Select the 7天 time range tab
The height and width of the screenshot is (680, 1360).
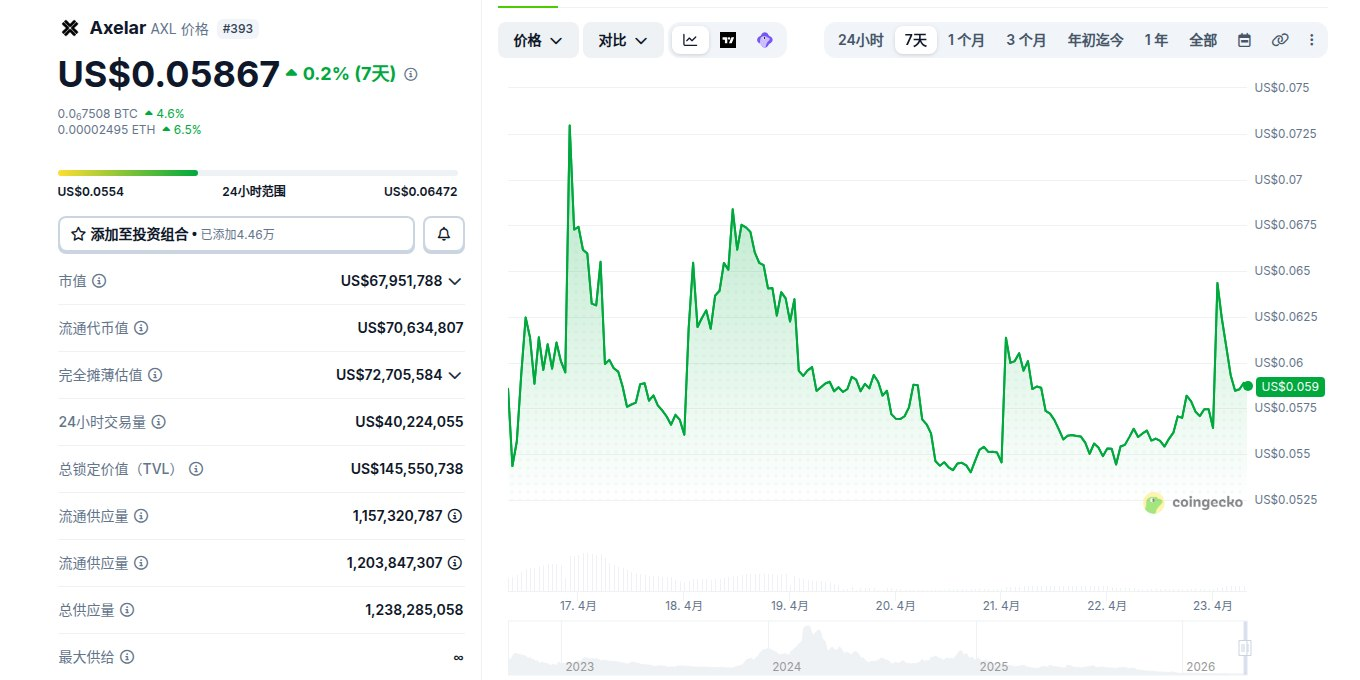point(916,40)
